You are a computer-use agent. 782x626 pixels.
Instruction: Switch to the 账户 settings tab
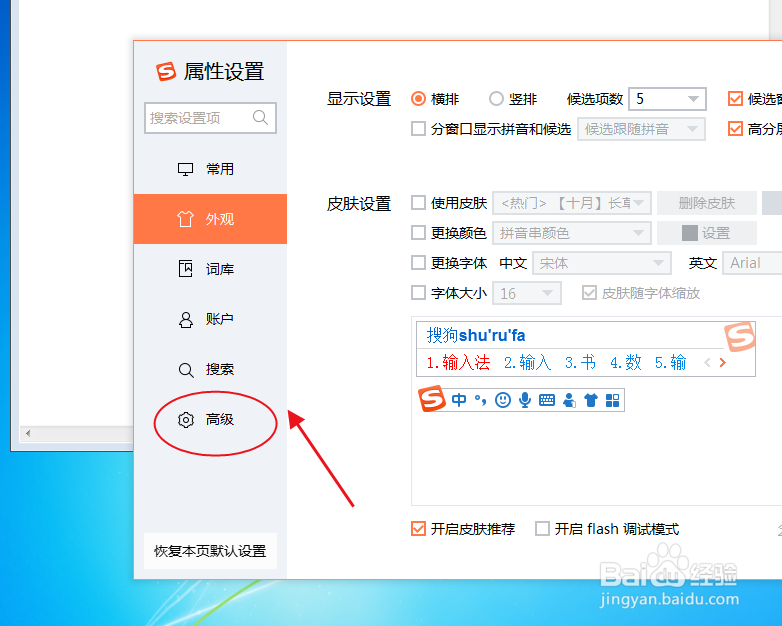click(x=210, y=319)
